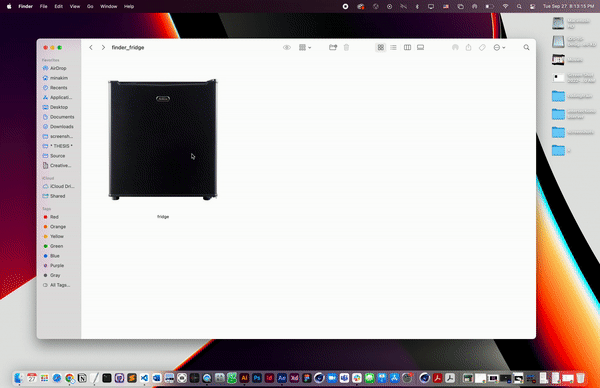Click the Bluetooth icon in menu bar
The height and width of the screenshot is (388, 600).
click(x=417, y=6)
